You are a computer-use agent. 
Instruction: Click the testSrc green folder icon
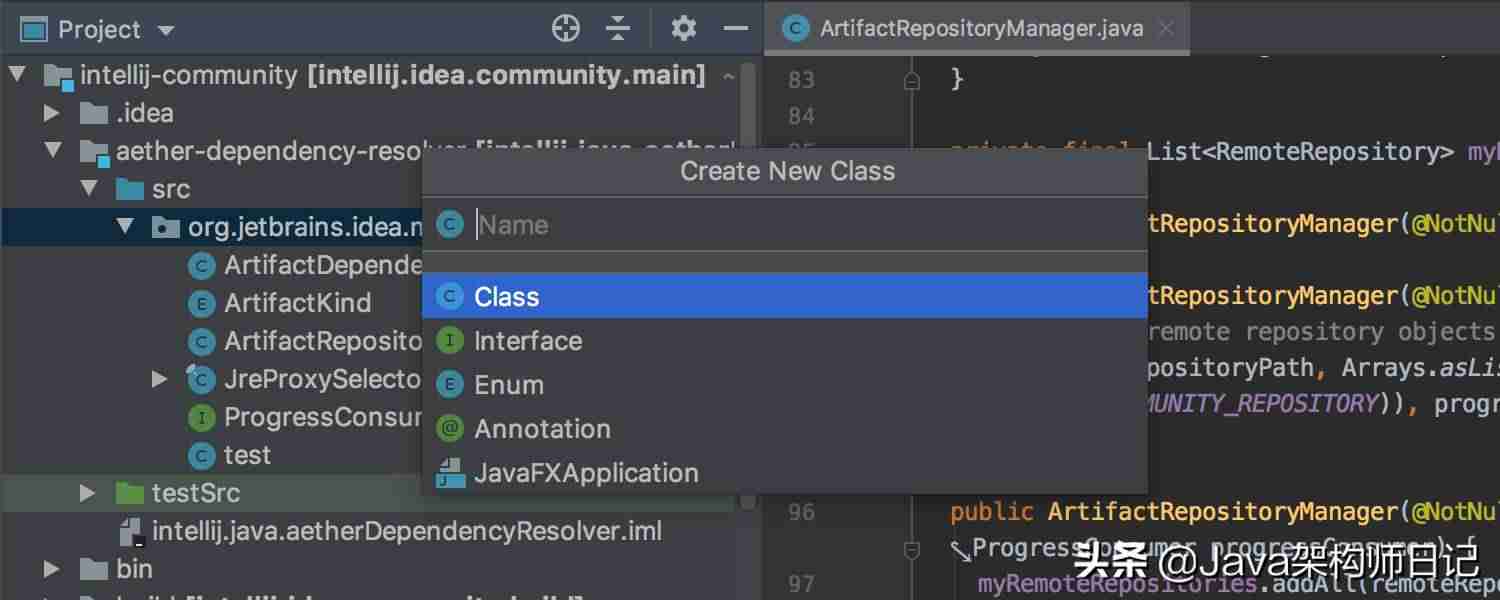coord(130,493)
